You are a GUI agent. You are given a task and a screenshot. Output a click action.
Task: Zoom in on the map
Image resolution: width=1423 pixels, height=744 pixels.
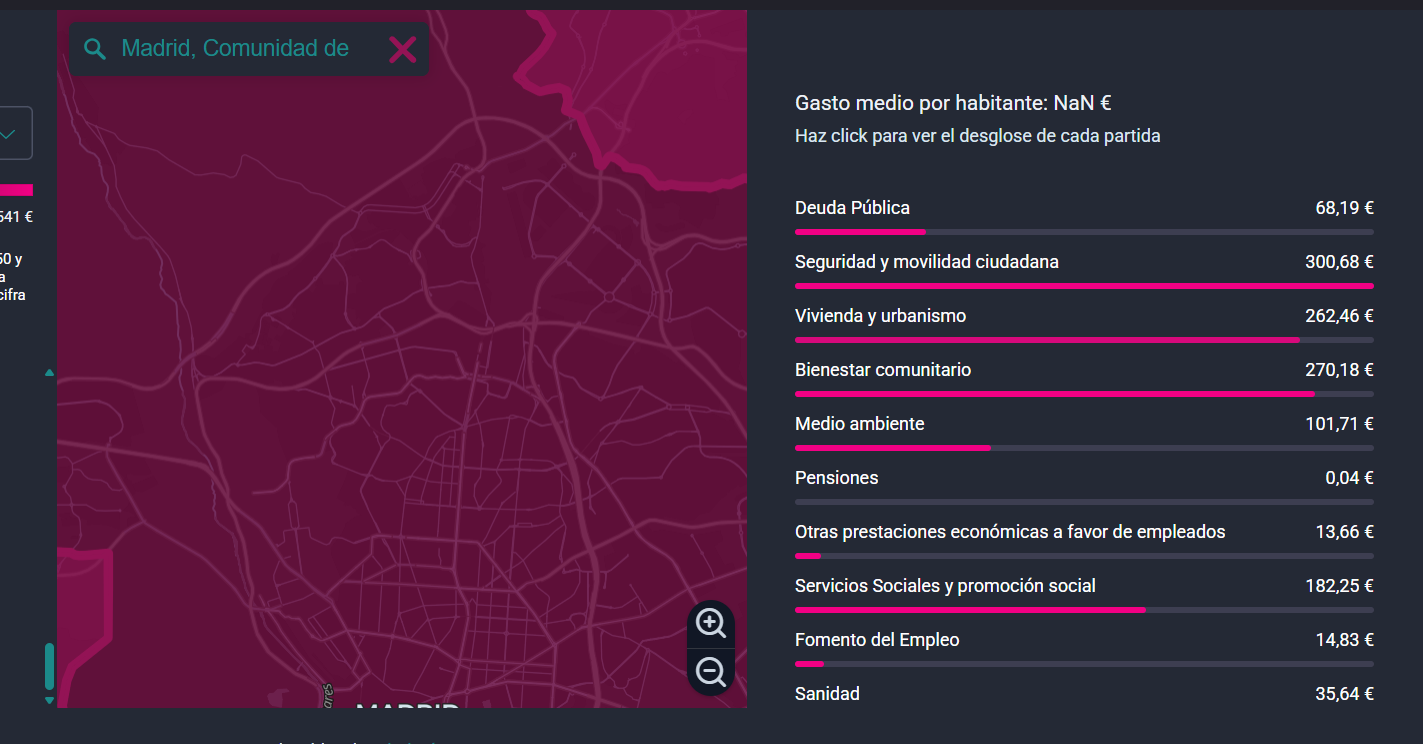pyautogui.click(x=711, y=623)
